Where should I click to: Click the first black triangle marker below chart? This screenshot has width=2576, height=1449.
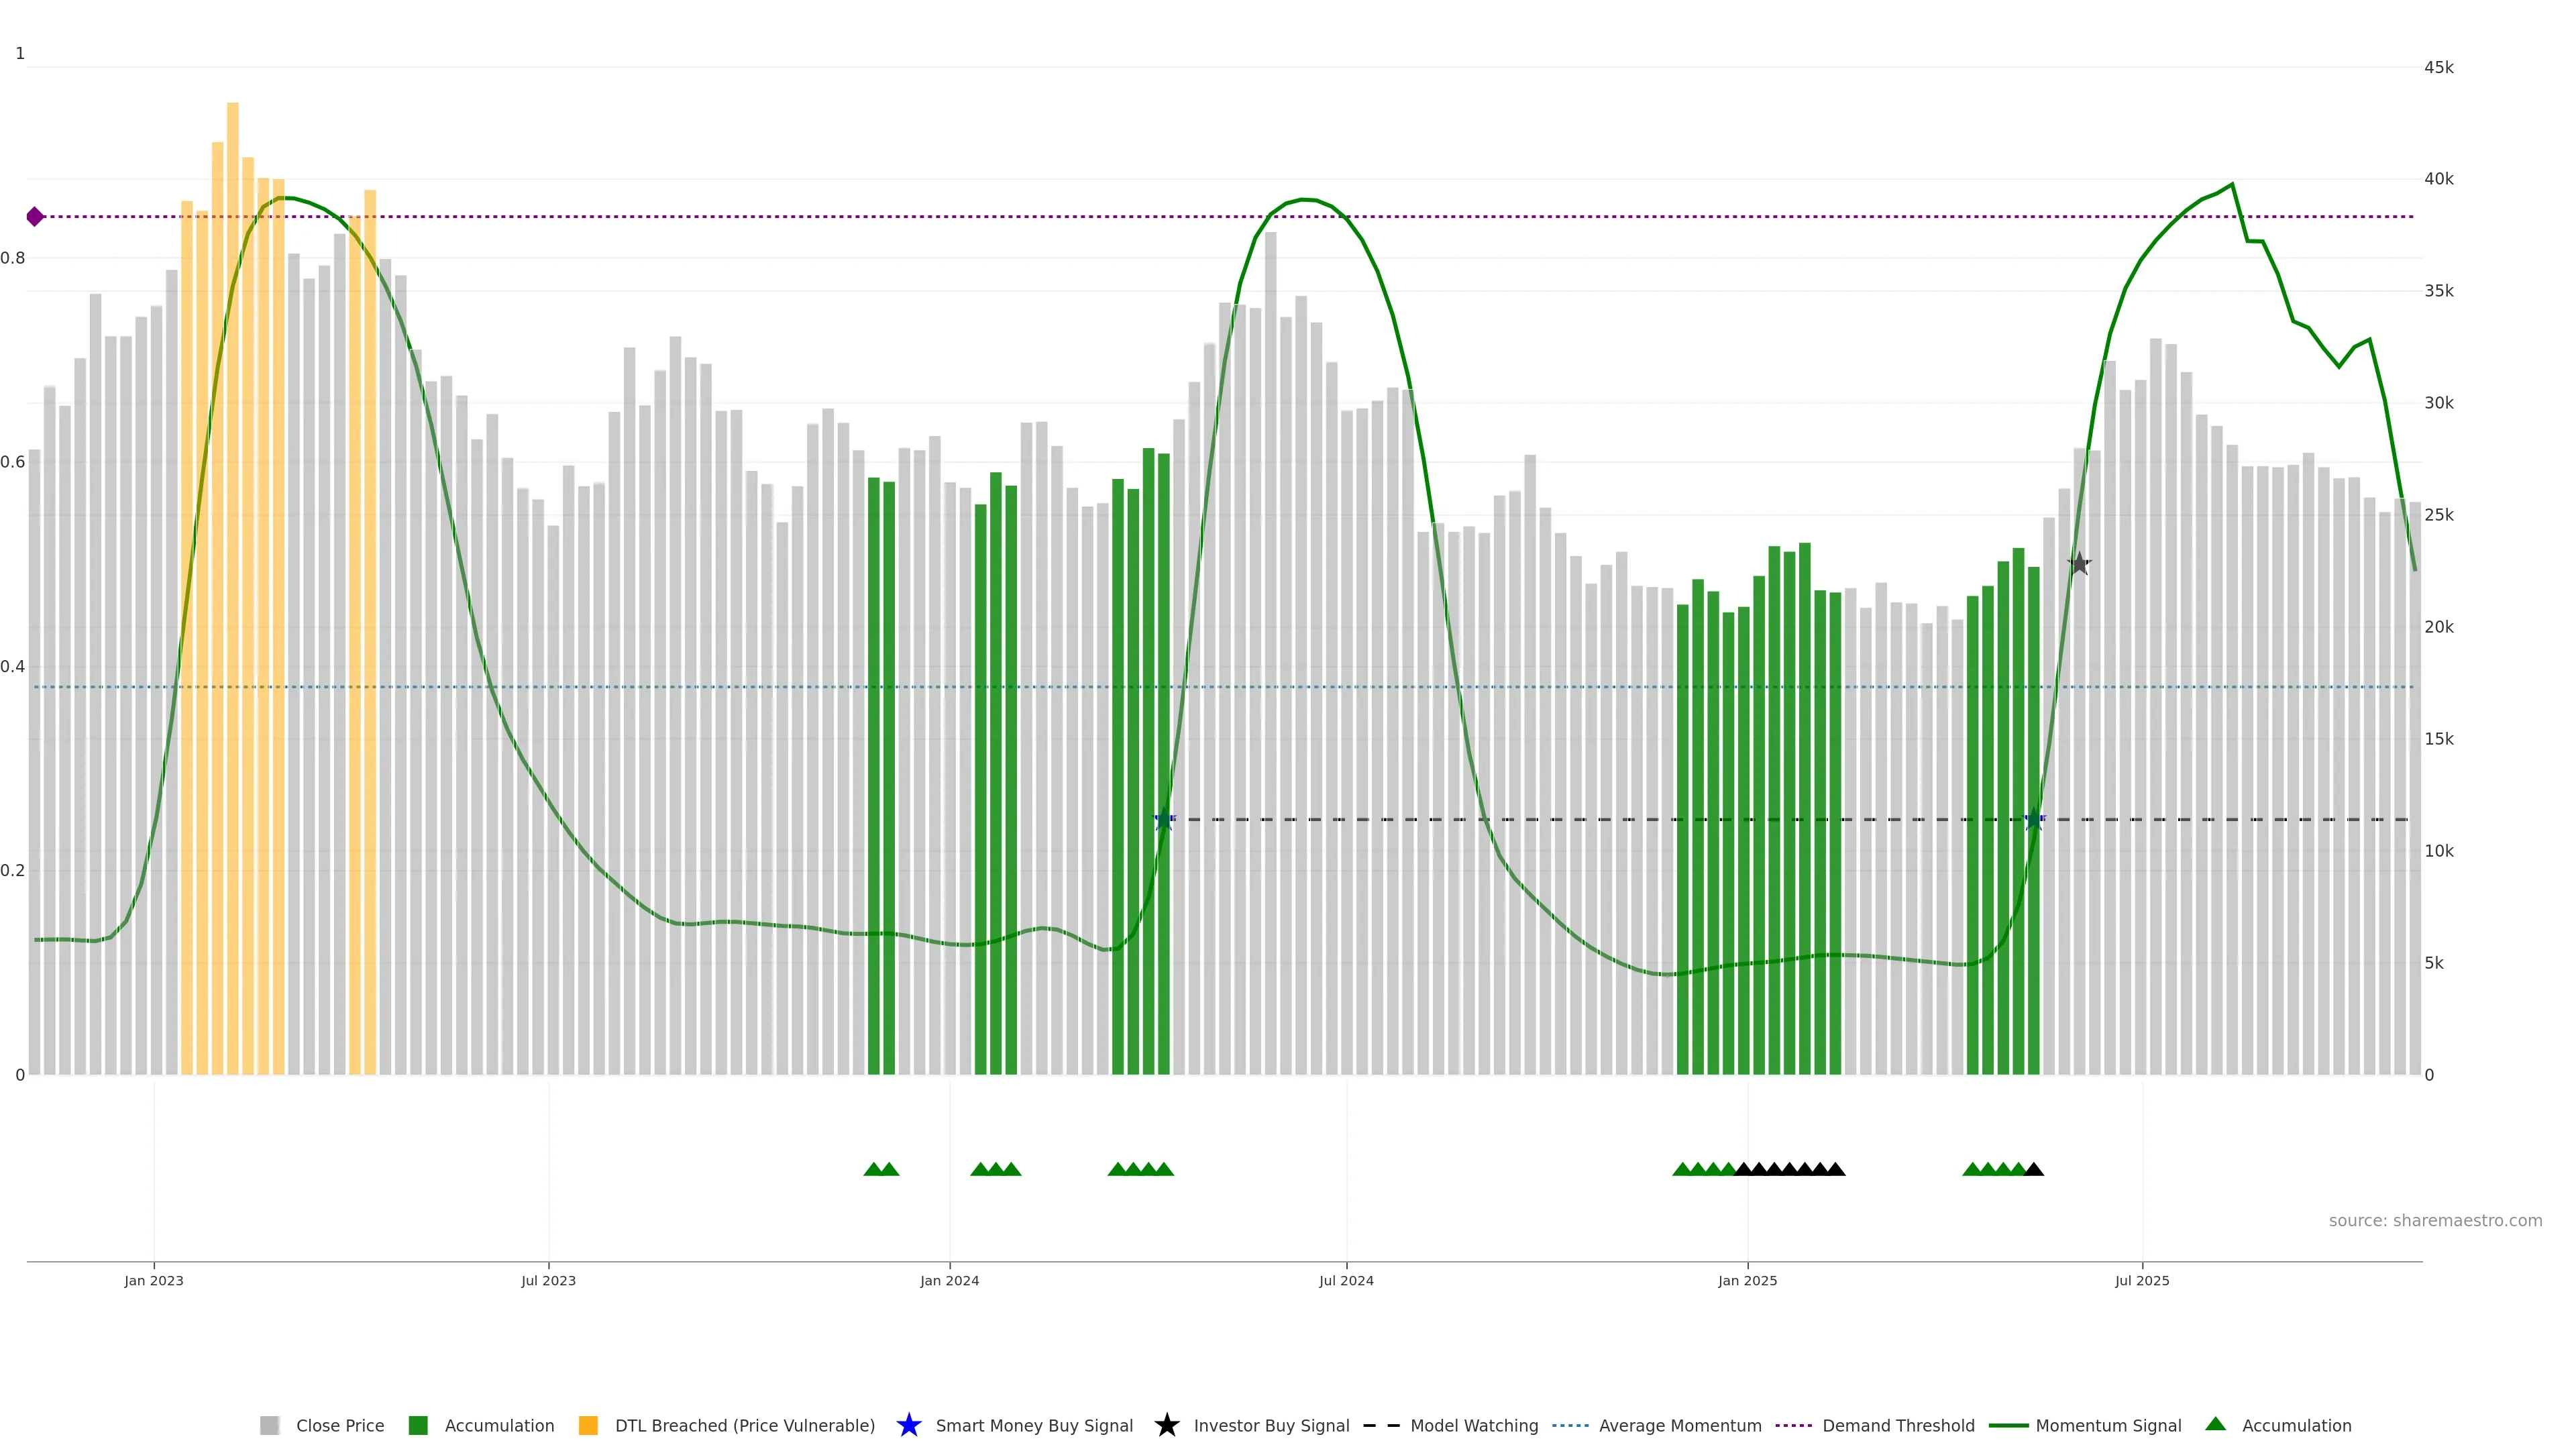pyautogui.click(x=1743, y=1169)
